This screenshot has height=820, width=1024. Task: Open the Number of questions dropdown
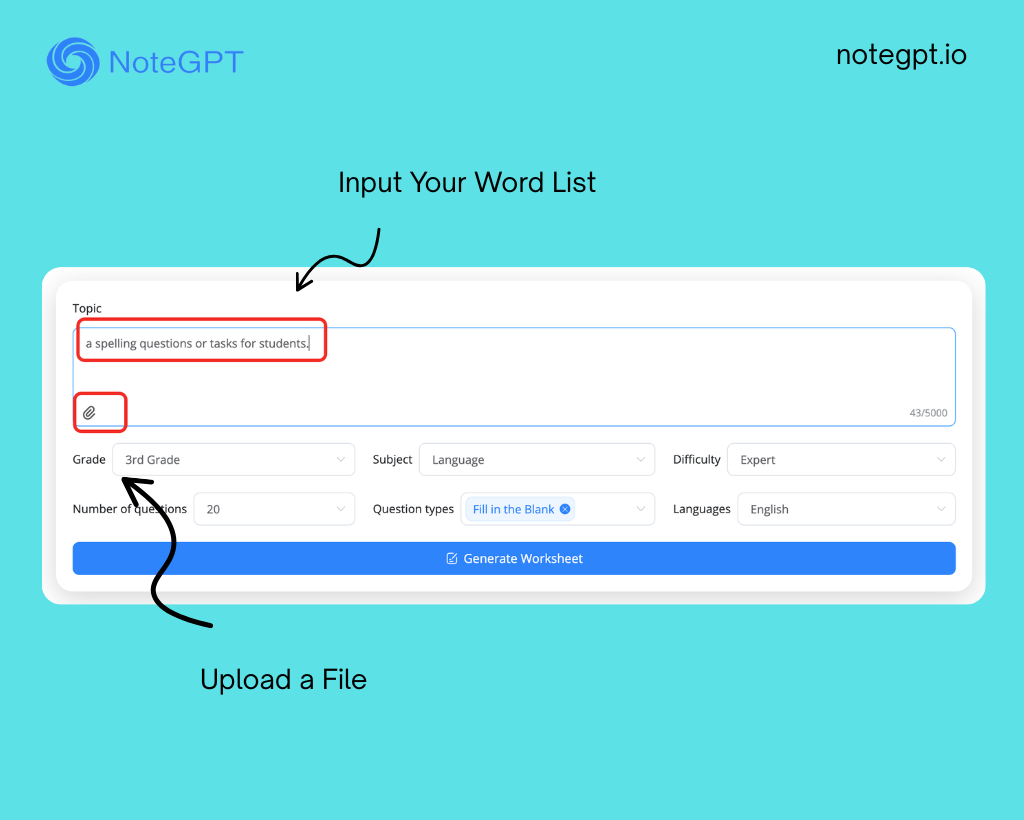[274, 509]
